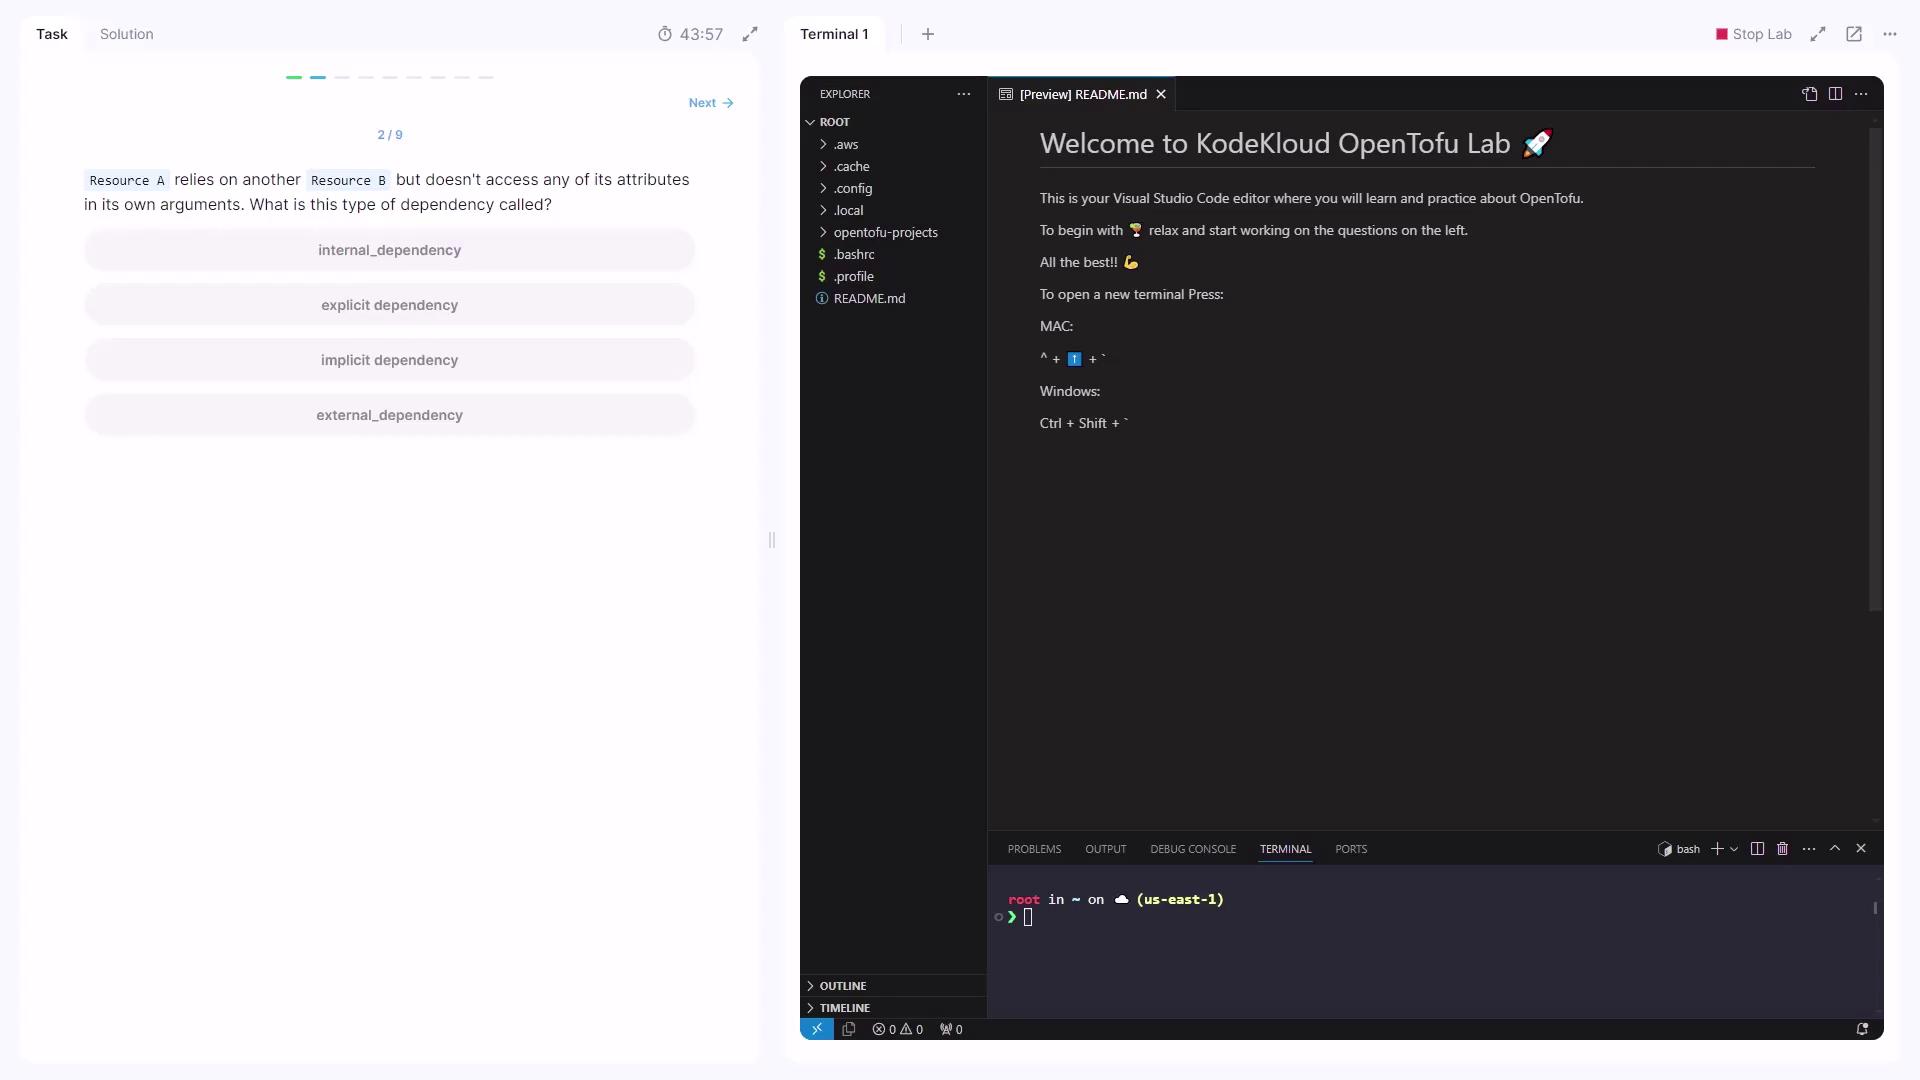Pick the 'internal_dependency' answer
The height and width of the screenshot is (1080, 1920).
[389, 250]
